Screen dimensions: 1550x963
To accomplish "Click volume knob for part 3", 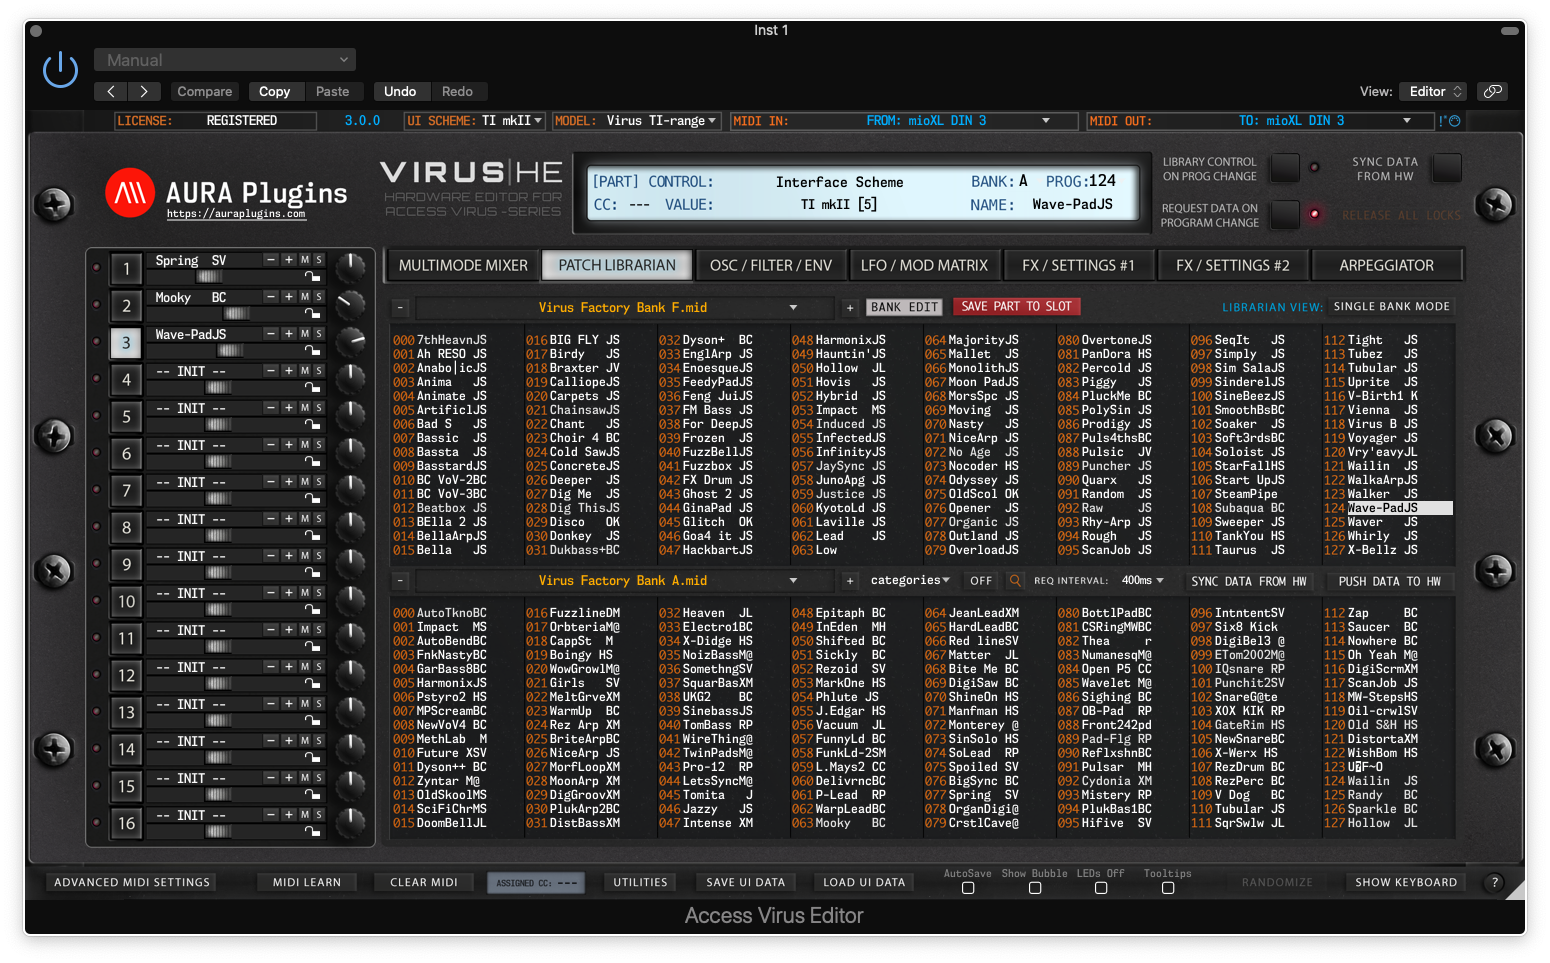I will point(350,342).
